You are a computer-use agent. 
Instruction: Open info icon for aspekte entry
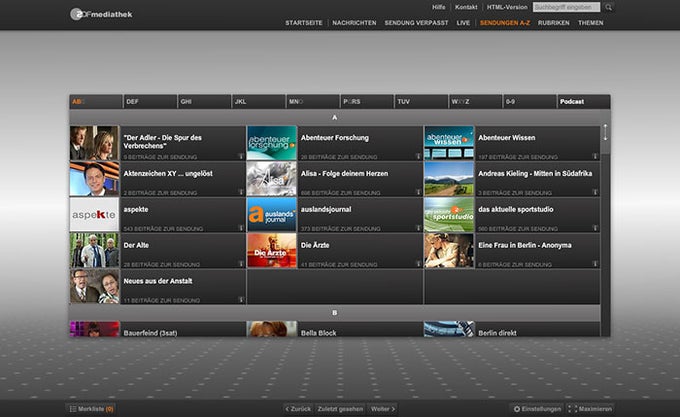point(241,228)
